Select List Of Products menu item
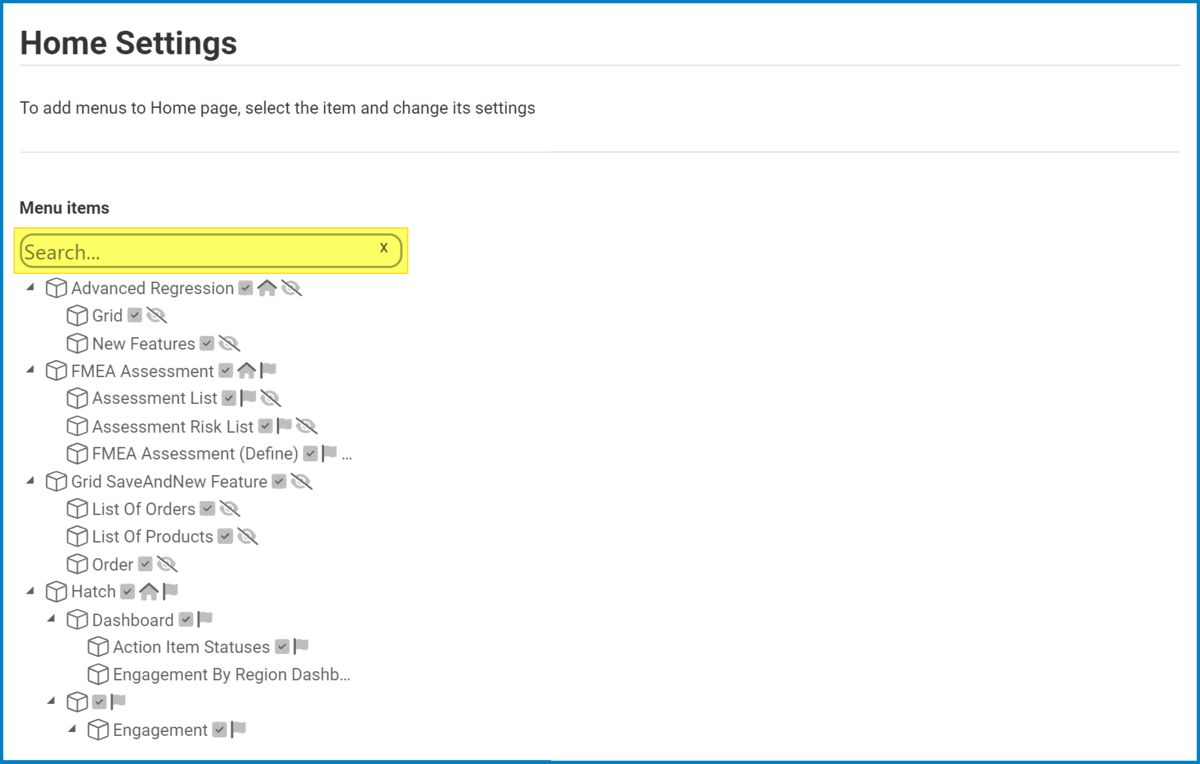This screenshot has height=764, width=1200. tap(152, 537)
